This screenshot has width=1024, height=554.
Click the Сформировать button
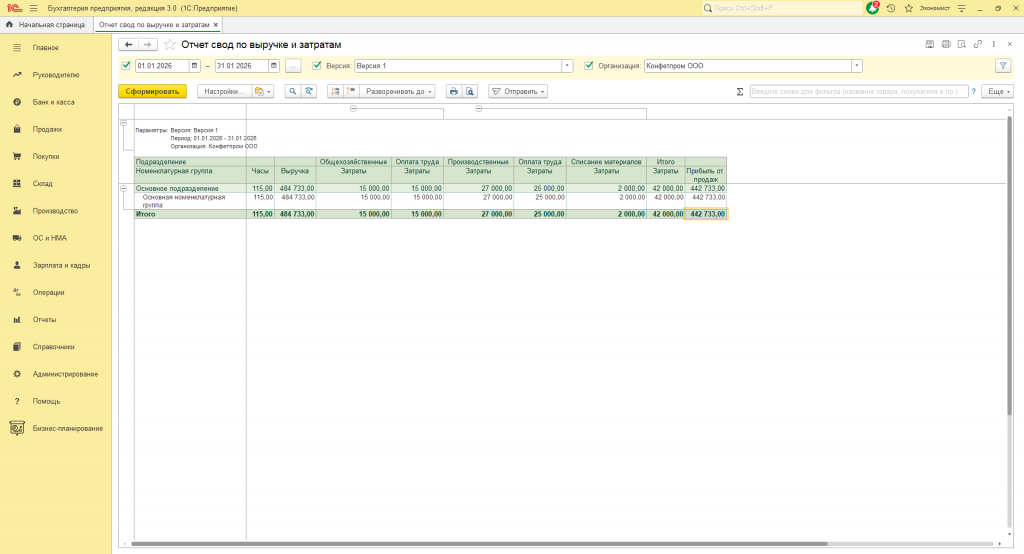point(152,91)
